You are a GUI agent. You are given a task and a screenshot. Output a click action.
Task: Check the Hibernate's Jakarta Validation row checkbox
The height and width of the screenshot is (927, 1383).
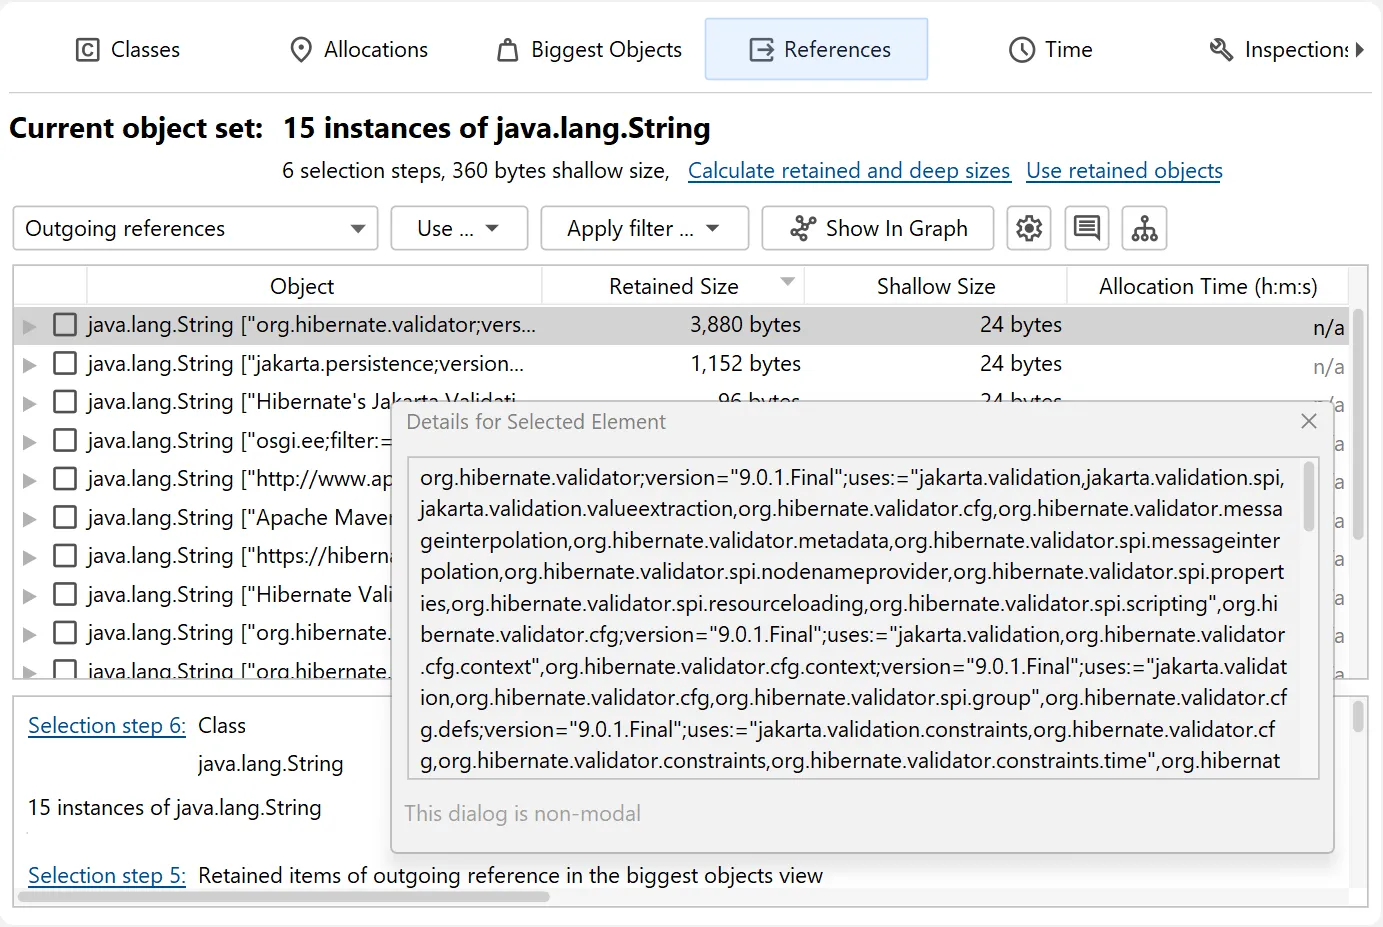pyautogui.click(x=65, y=402)
